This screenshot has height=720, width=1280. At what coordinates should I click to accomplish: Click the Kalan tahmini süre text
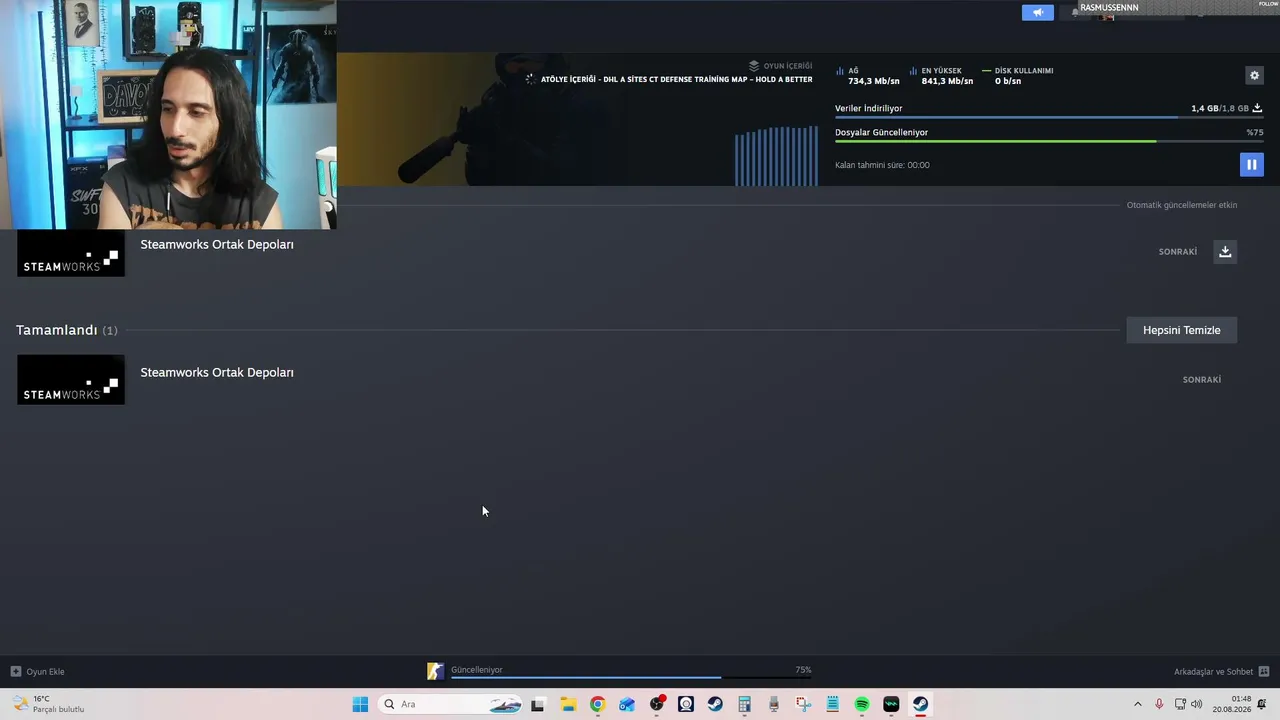[x=882, y=165]
